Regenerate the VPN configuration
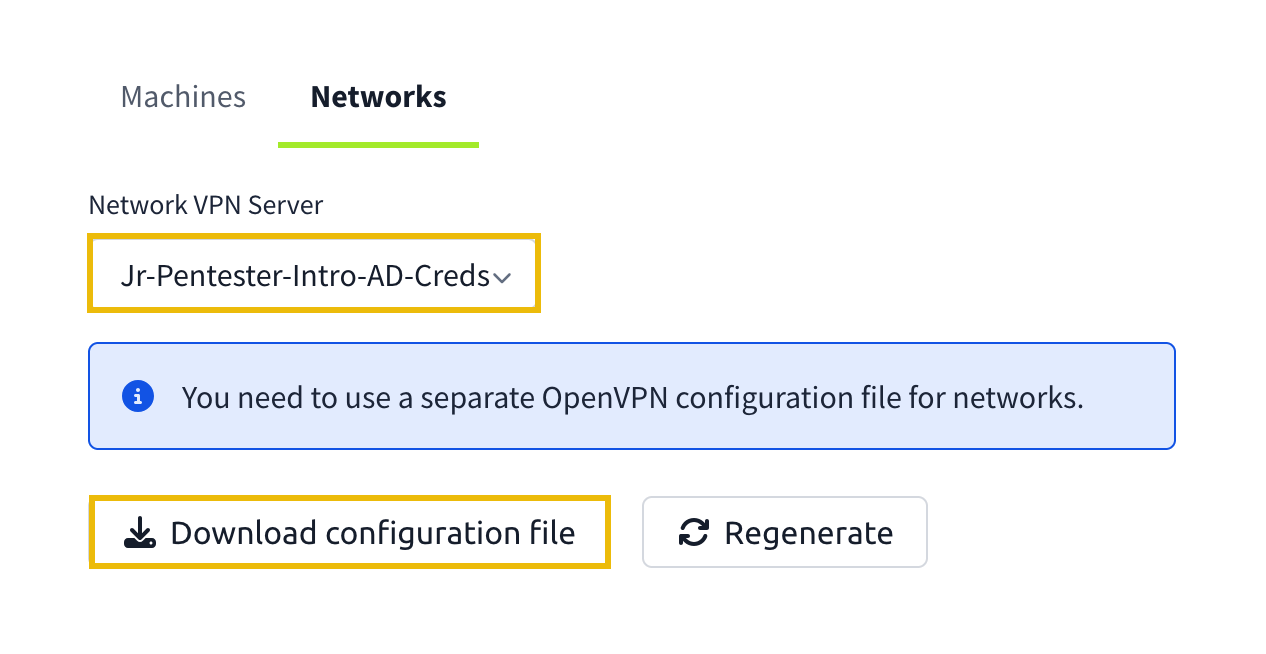 click(785, 532)
